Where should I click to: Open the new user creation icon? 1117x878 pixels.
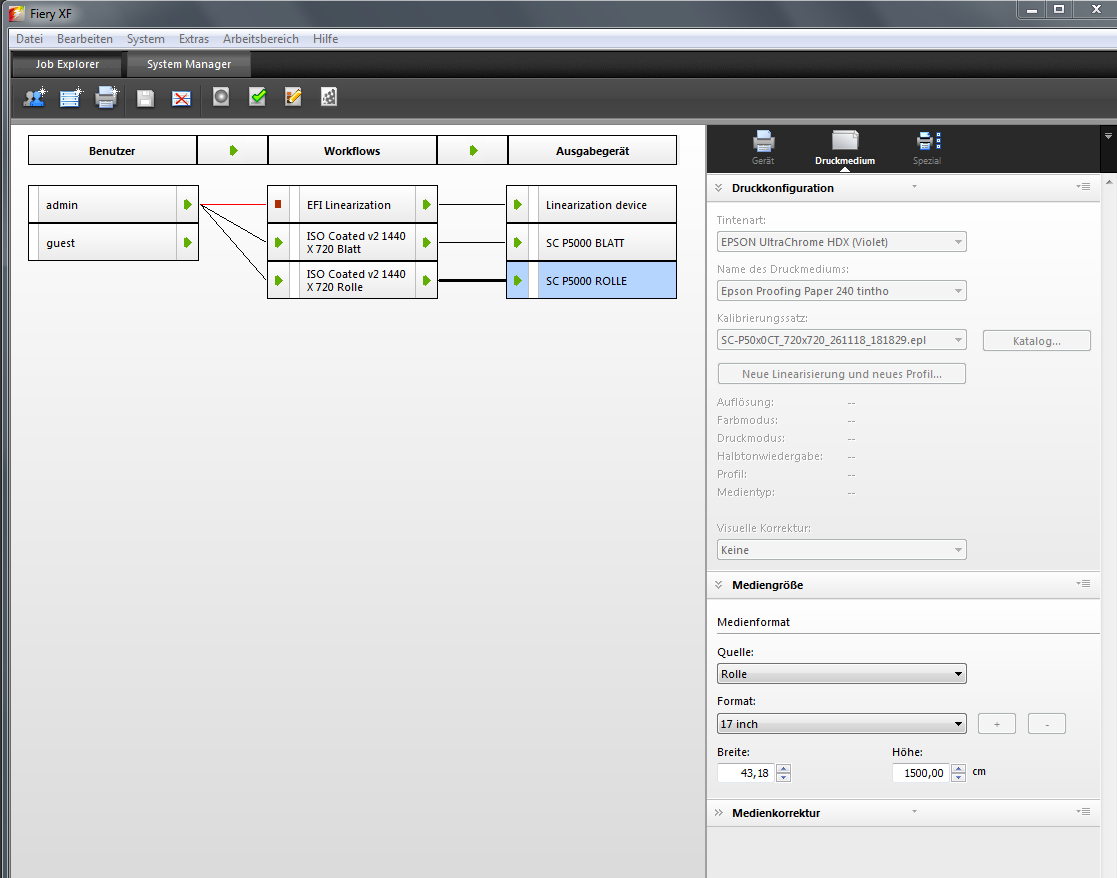pyautogui.click(x=33, y=98)
